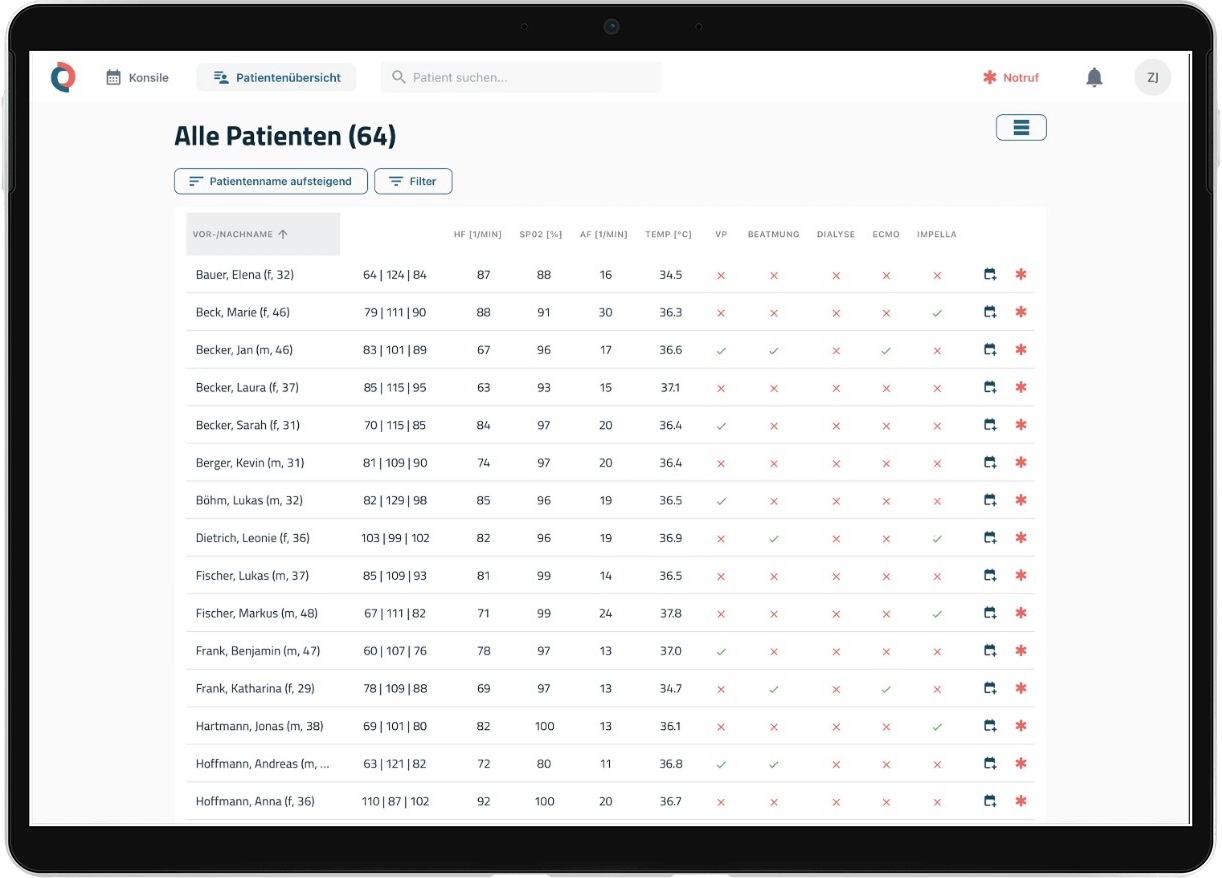Open the ZJ user avatar menu
The width and height of the screenshot is (1222, 878).
(1152, 77)
